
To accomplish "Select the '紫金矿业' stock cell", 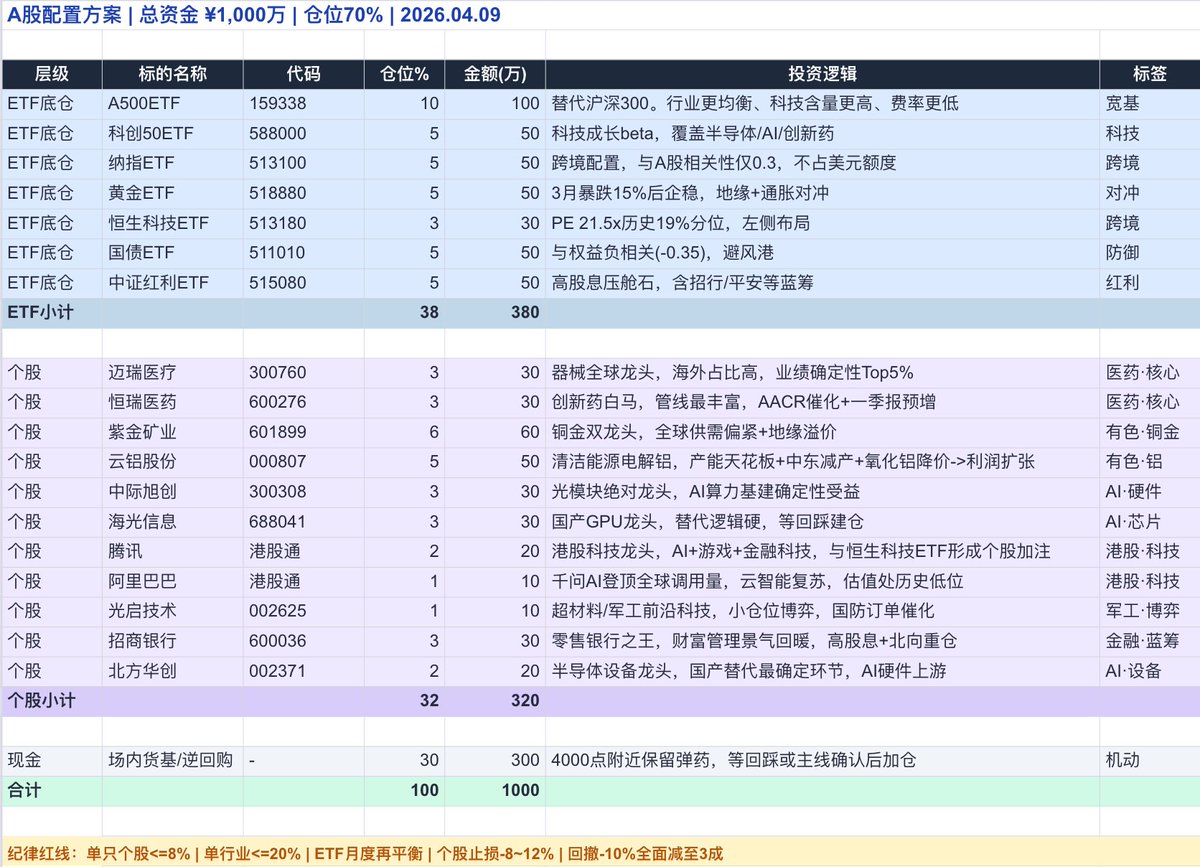I will point(172,432).
